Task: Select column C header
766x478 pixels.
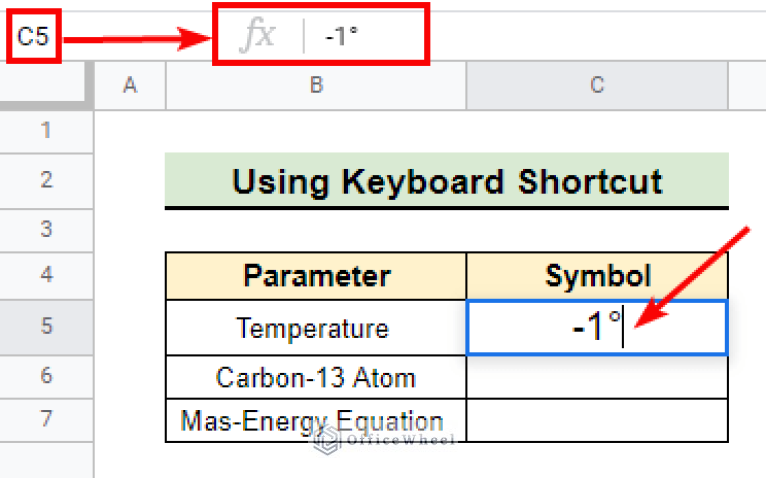Action: (x=597, y=86)
